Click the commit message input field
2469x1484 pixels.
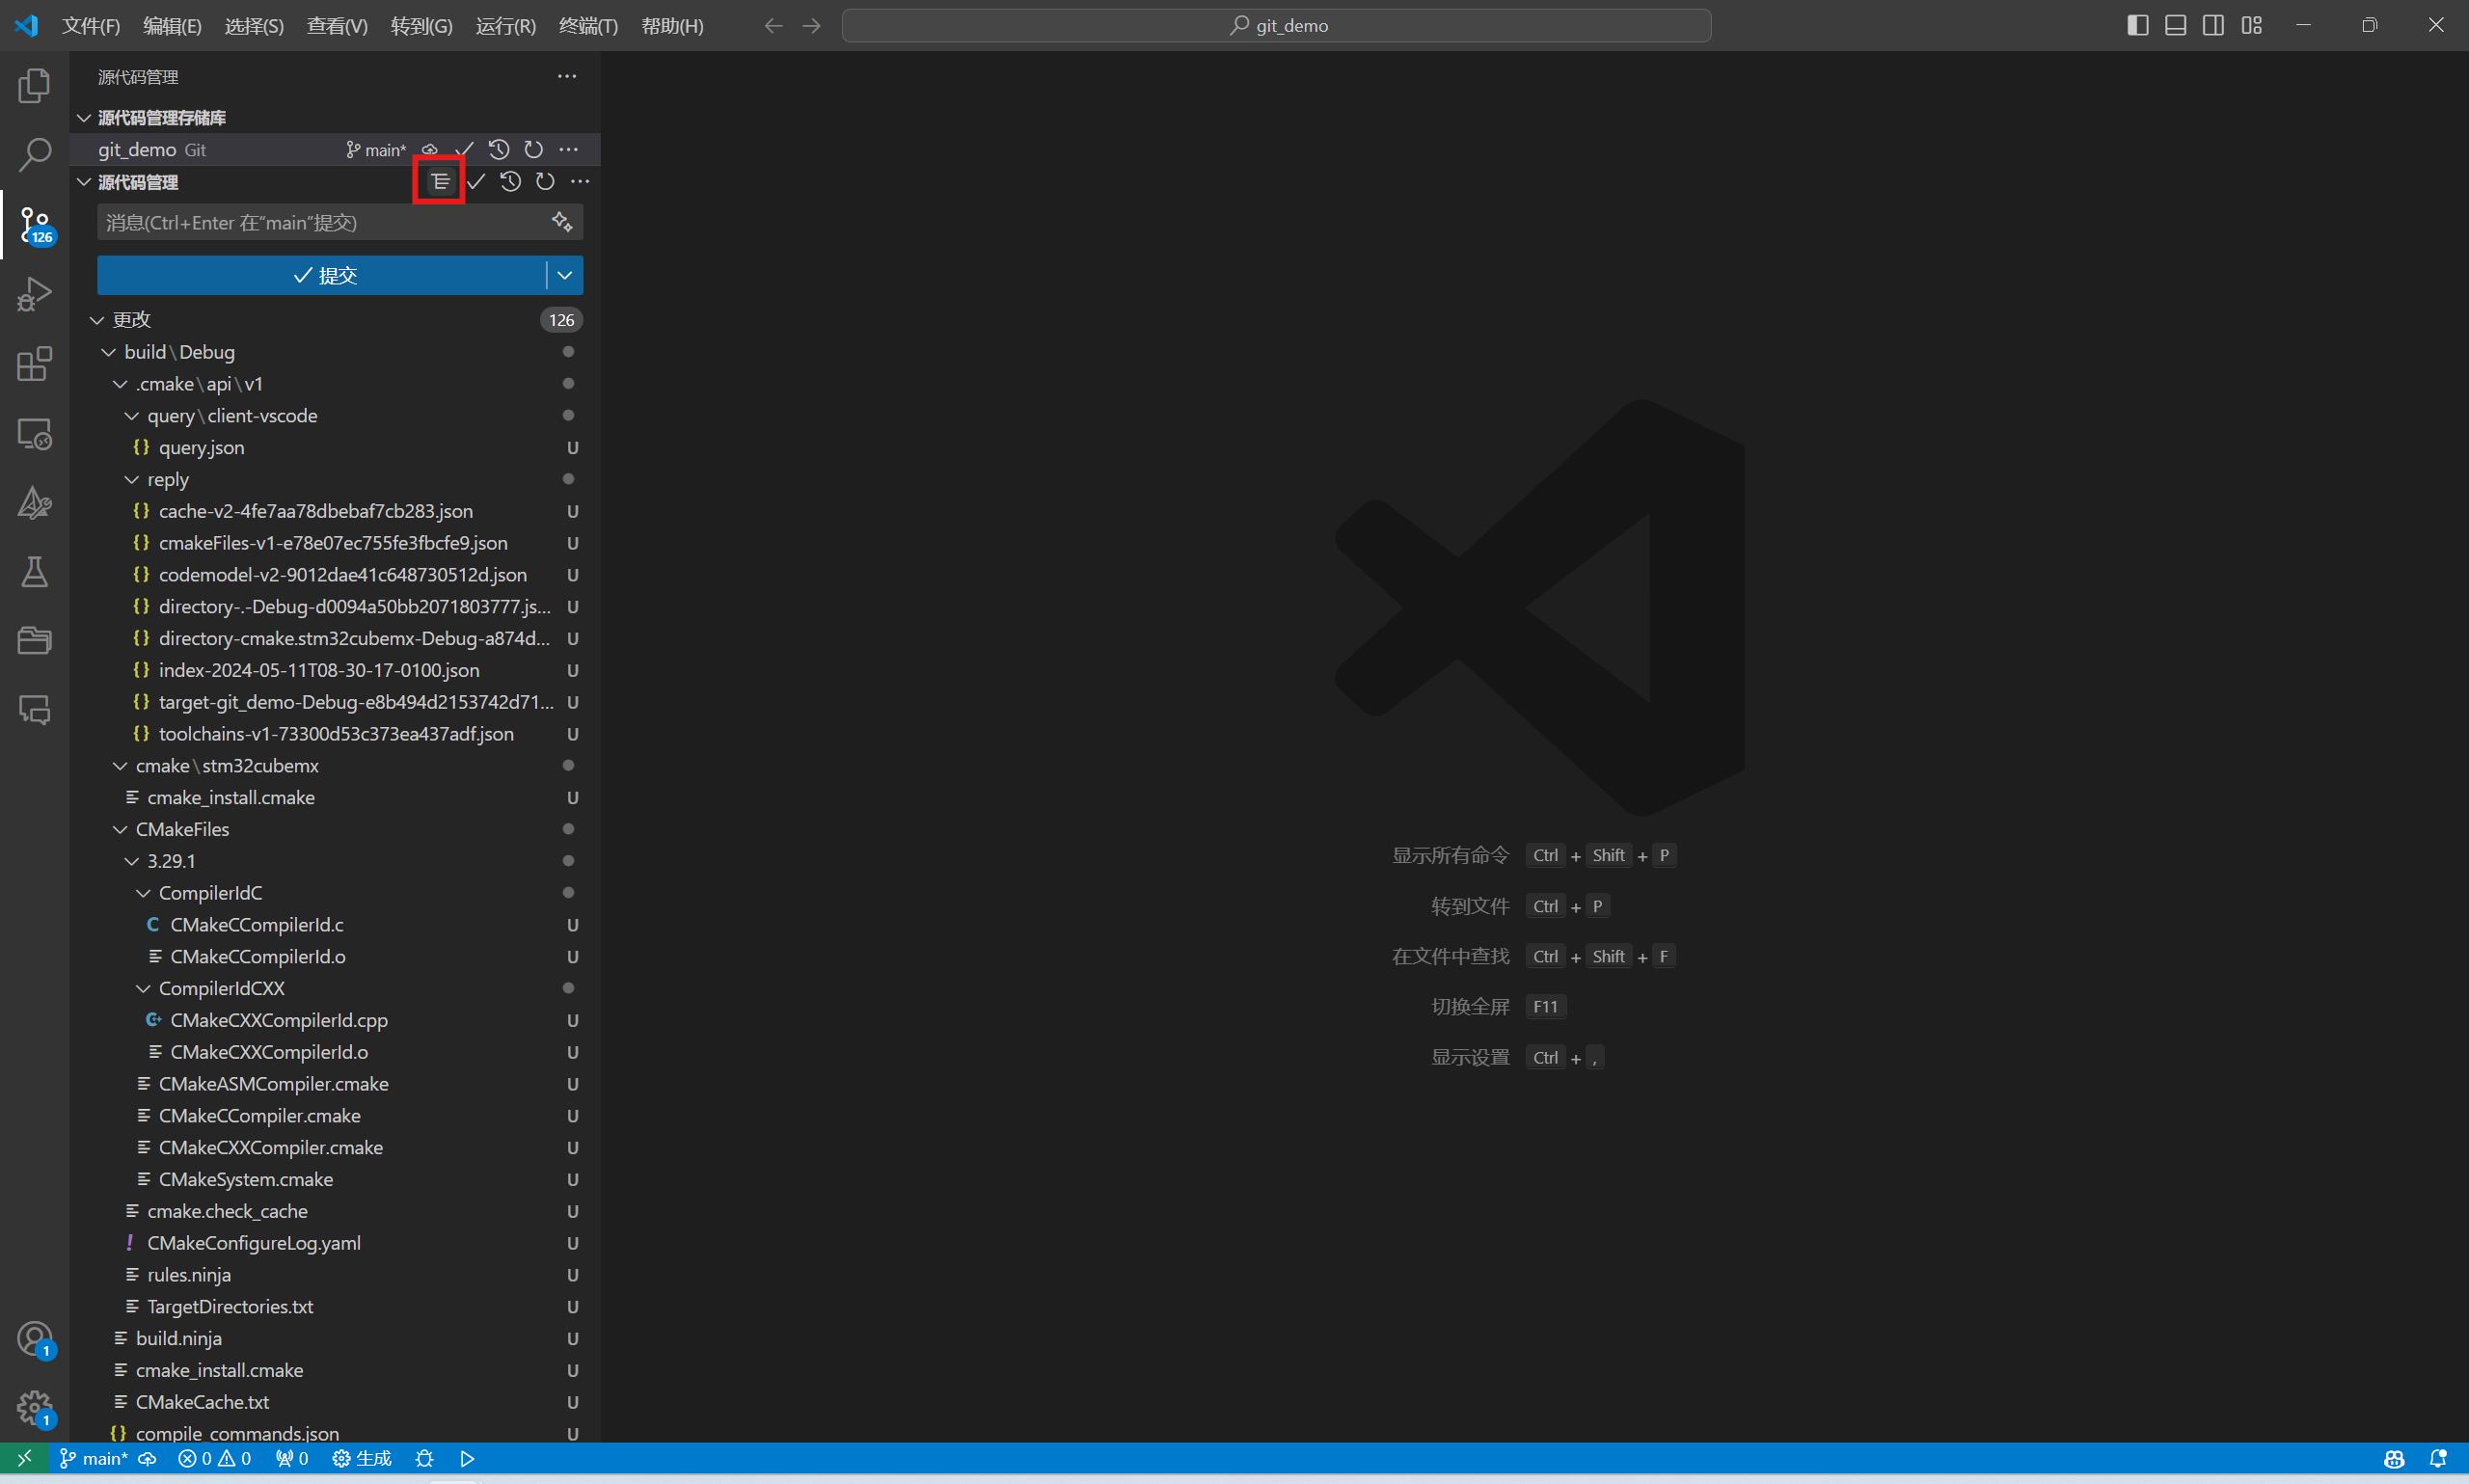(x=322, y=222)
